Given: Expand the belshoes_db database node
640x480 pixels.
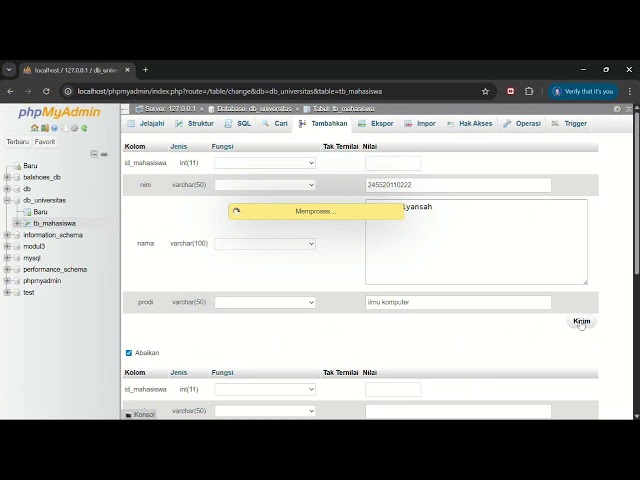Looking at the screenshot, I should [x=7, y=177].
